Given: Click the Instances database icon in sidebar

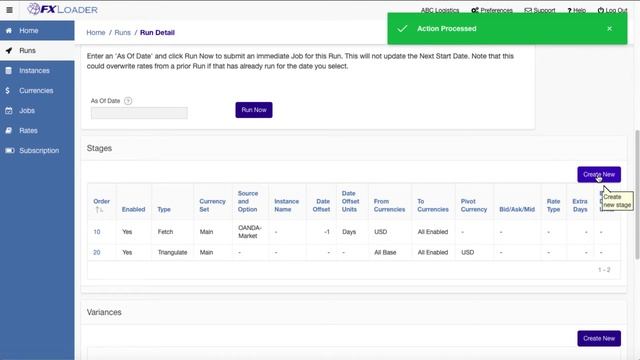Looking at the screenshot, I should pyautogui.click(x=9, y=71).
